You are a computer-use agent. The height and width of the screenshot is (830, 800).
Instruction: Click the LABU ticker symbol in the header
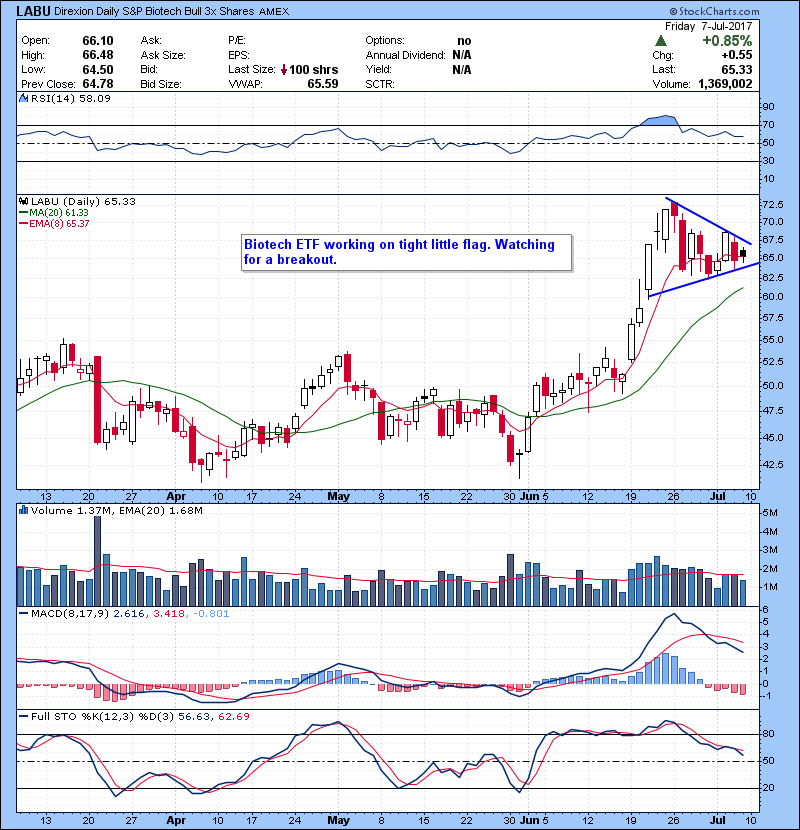[x=33, y=11]
